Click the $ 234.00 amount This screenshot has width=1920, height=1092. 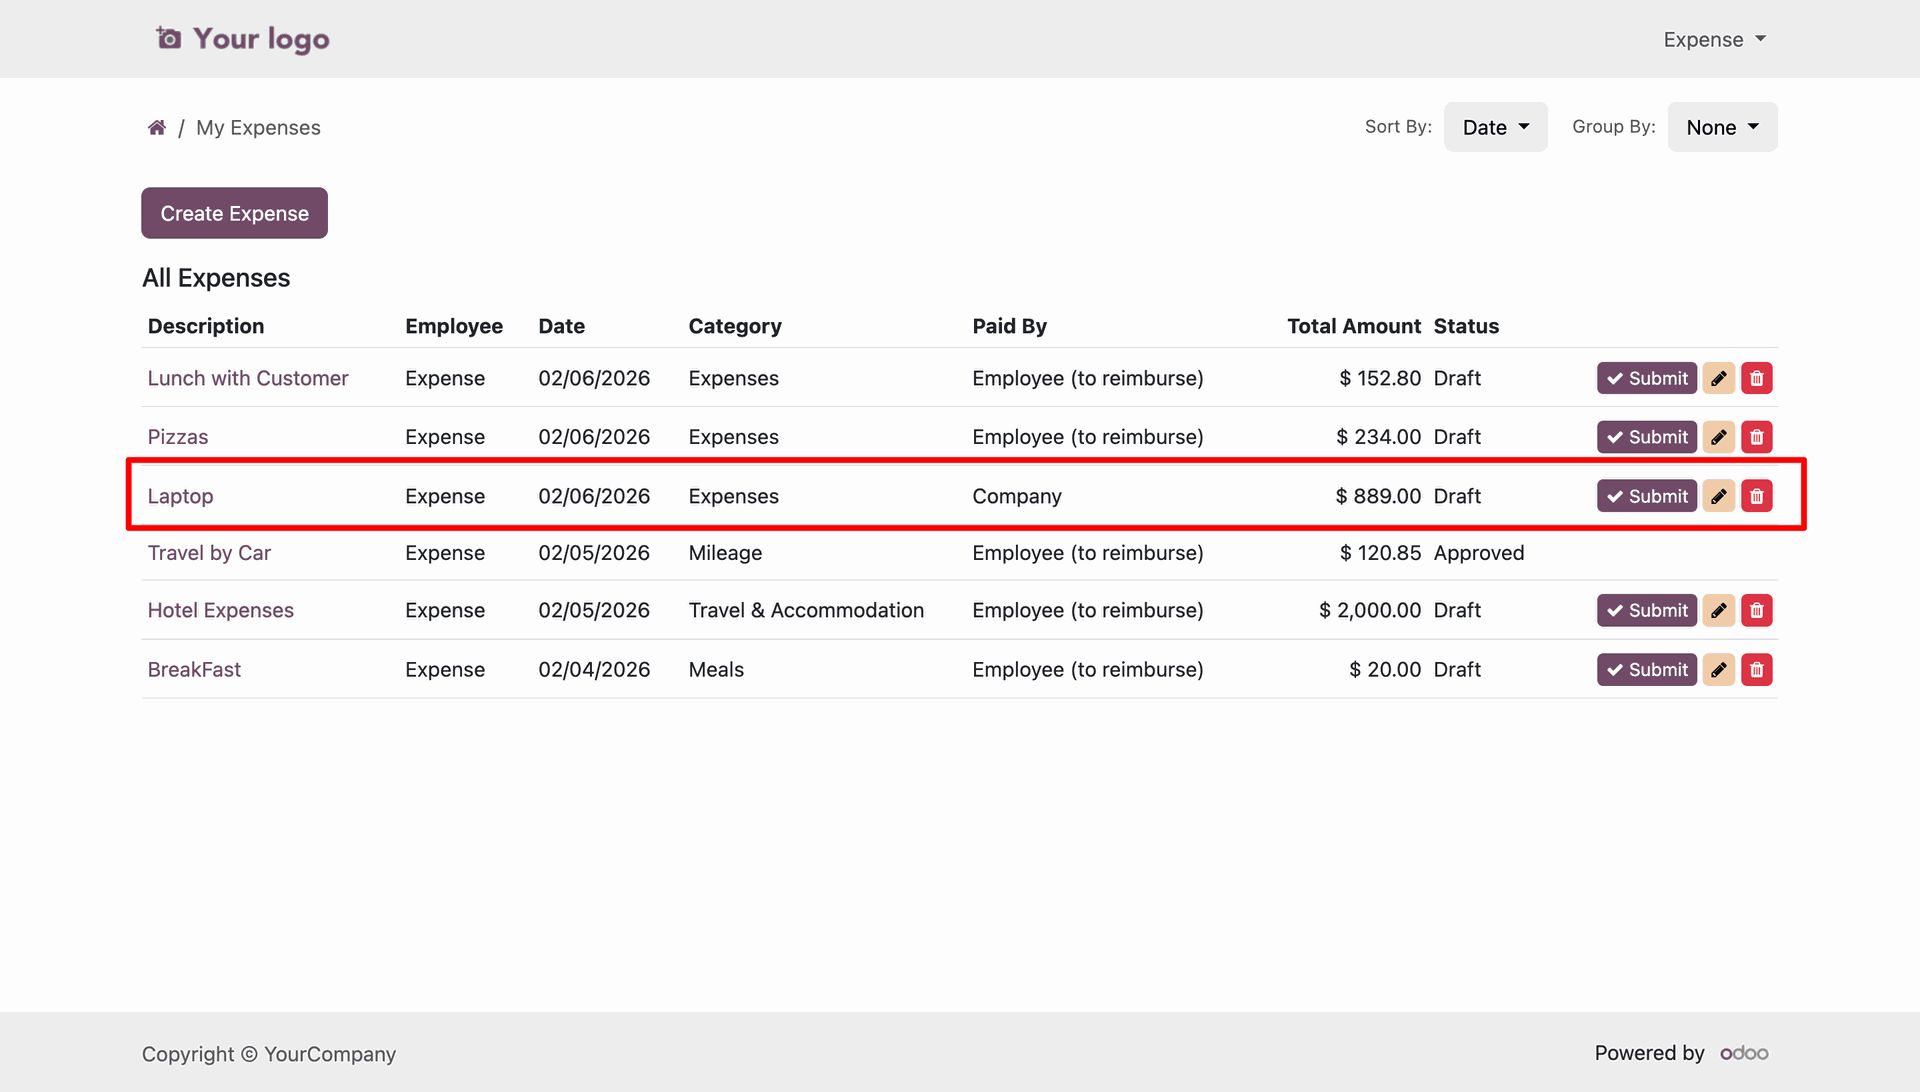pos(1378,437)
